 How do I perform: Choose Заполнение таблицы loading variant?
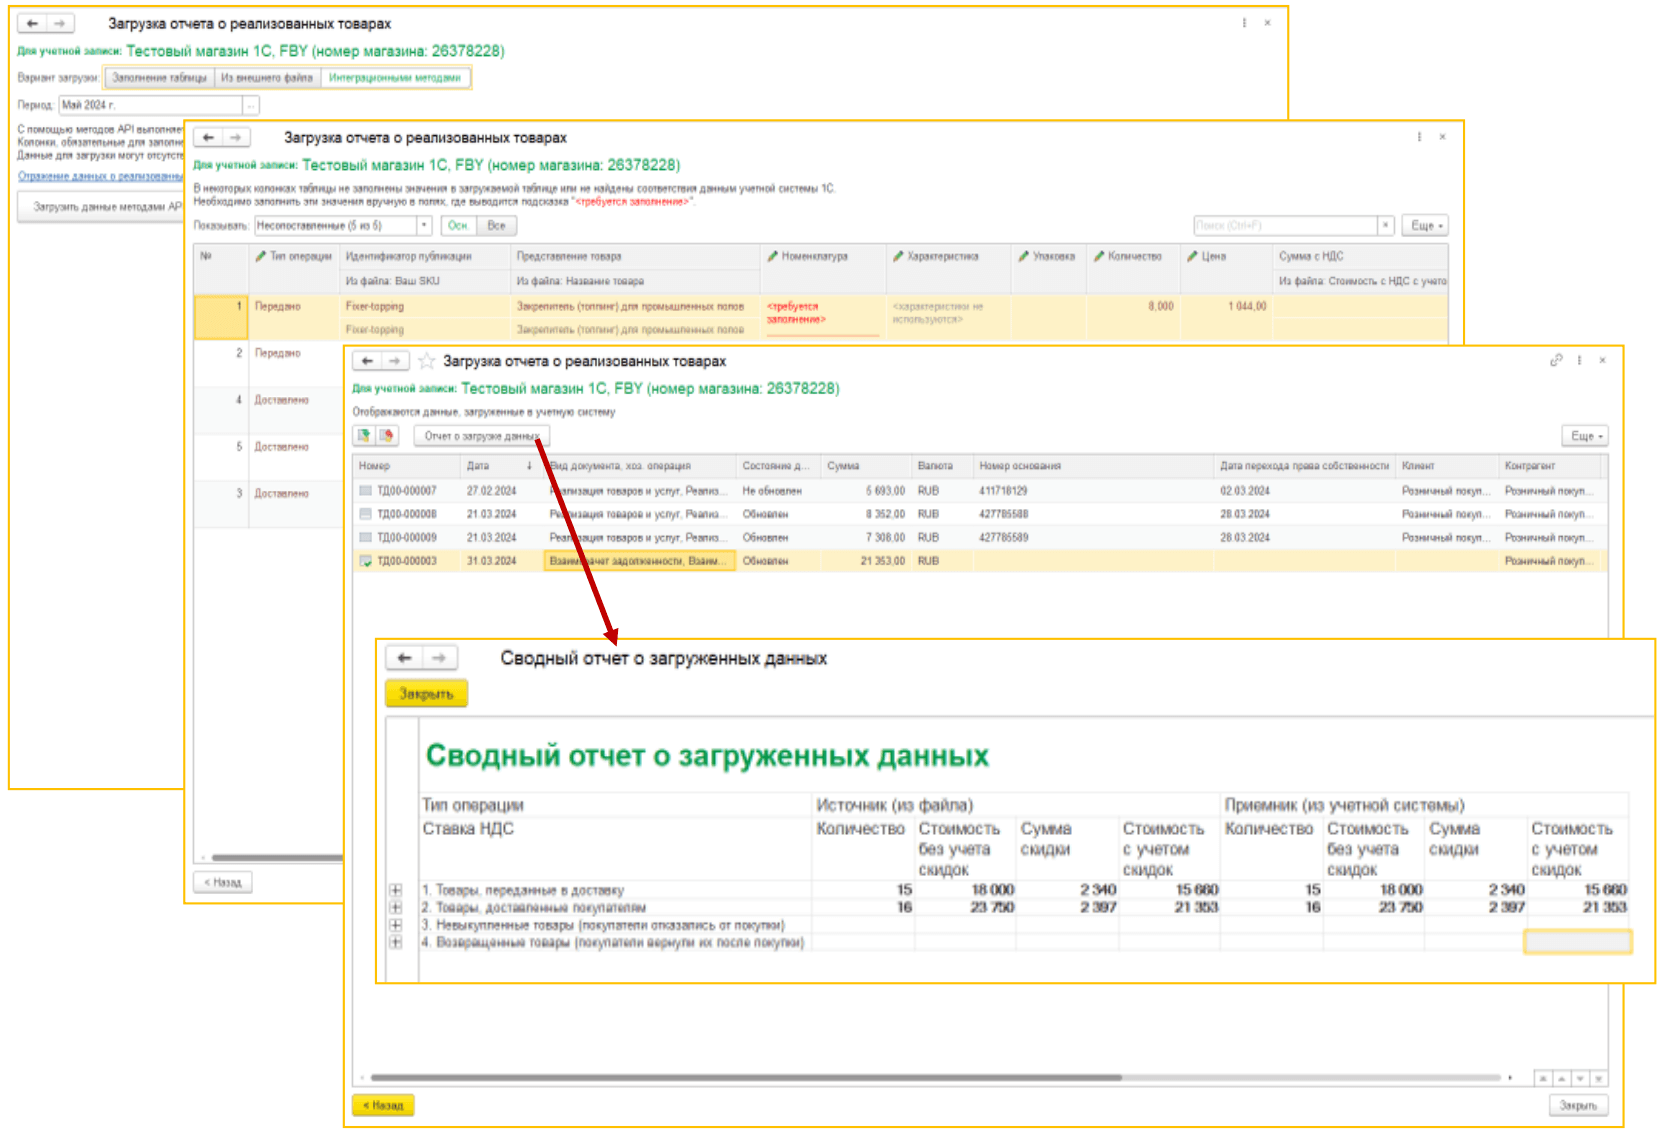tap(159, 78)
